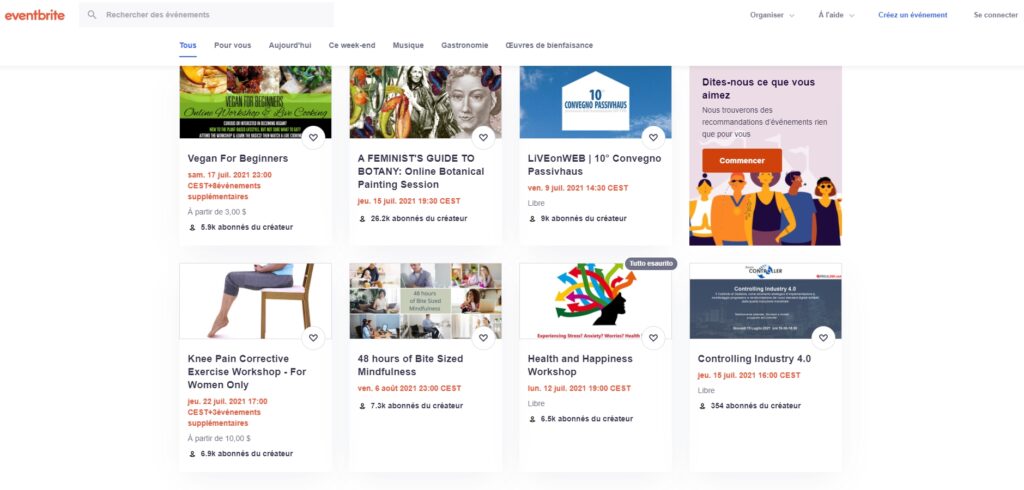
Task: Click follower icon beside 26.2k abonnés
Action: (x=362, y=219)
